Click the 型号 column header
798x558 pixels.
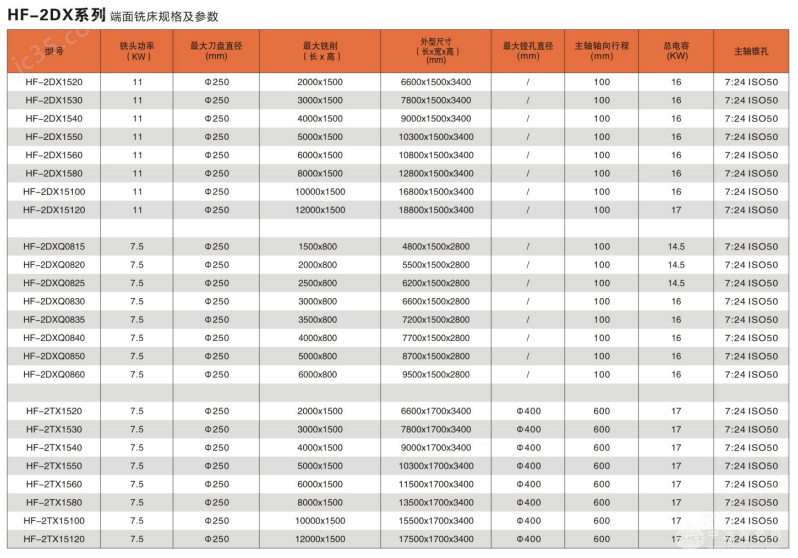(54, 51)
